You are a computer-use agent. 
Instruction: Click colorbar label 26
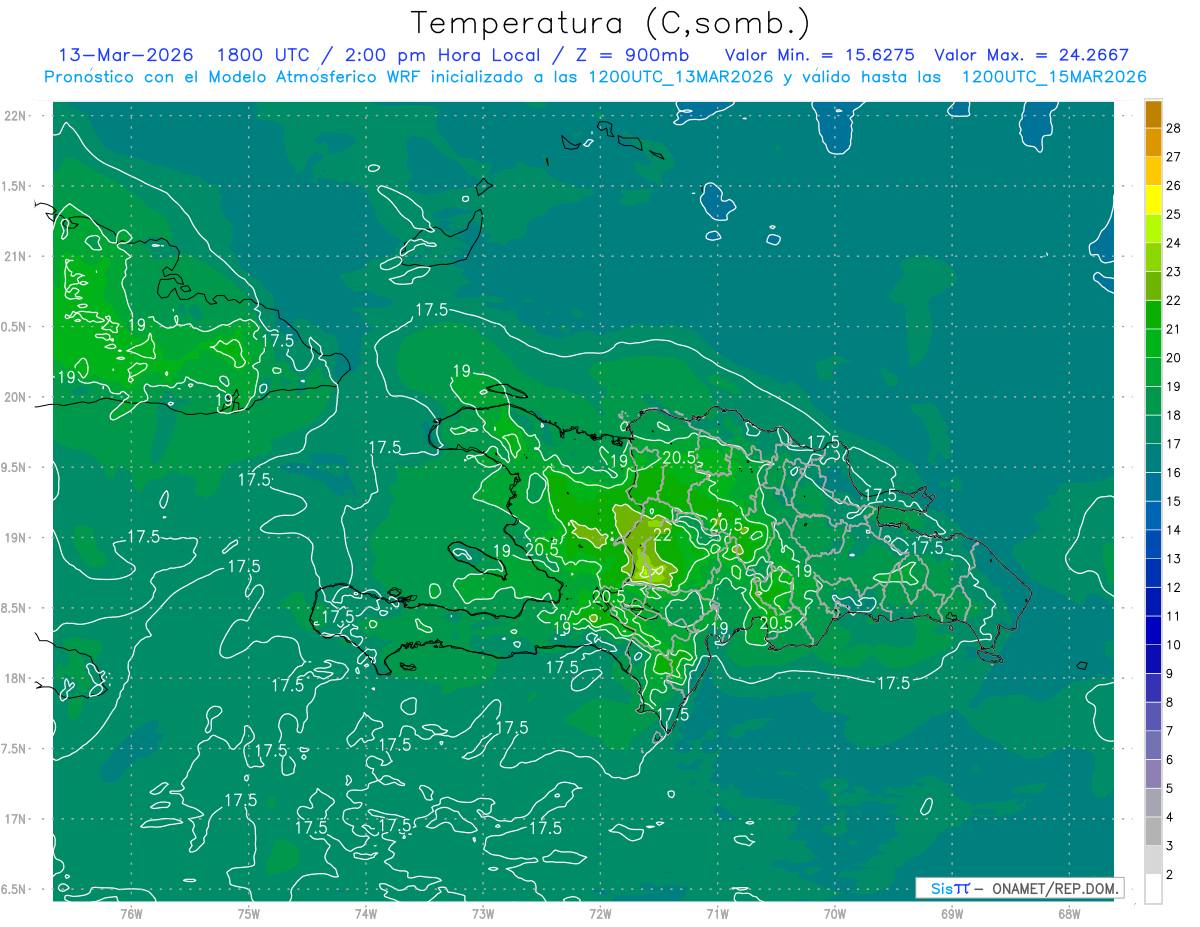click(x=1174, y=185)
